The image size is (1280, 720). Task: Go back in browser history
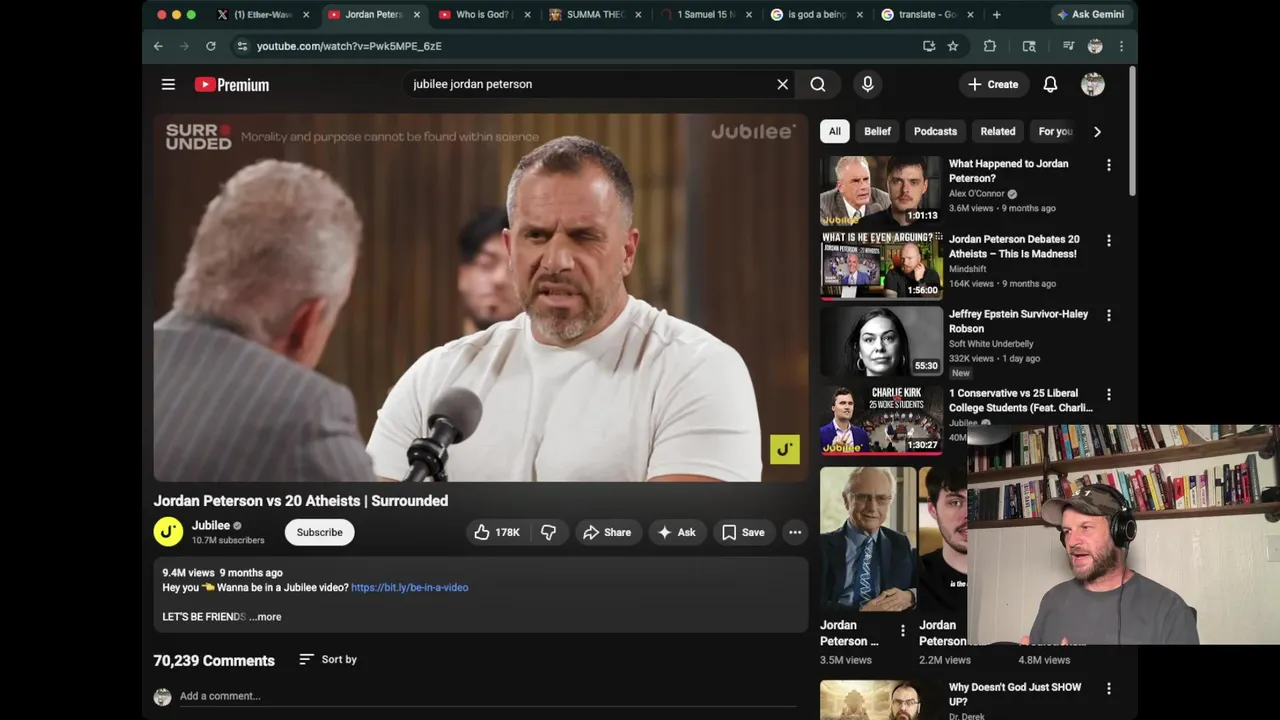[x=158, y=46]
